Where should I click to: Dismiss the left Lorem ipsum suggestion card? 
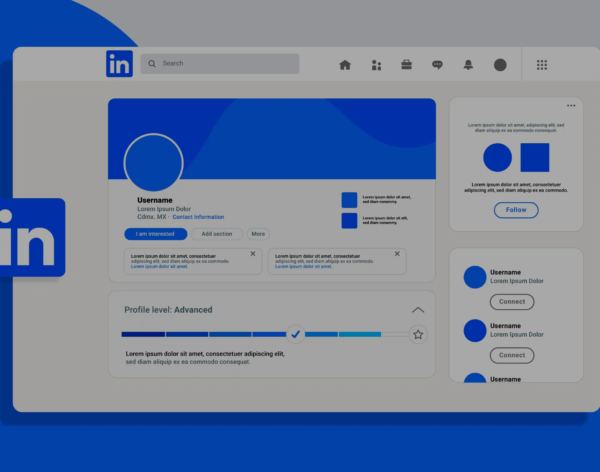click(x=252, y=254)
